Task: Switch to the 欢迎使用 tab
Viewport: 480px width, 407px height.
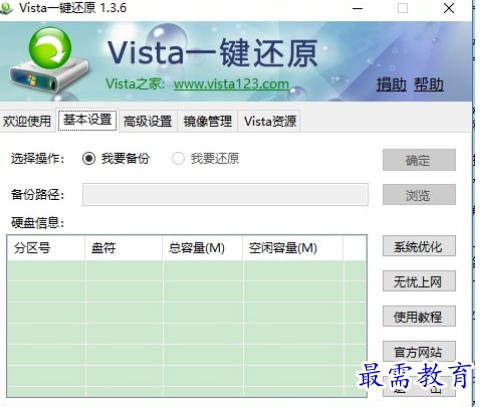Action: [27, 121]
